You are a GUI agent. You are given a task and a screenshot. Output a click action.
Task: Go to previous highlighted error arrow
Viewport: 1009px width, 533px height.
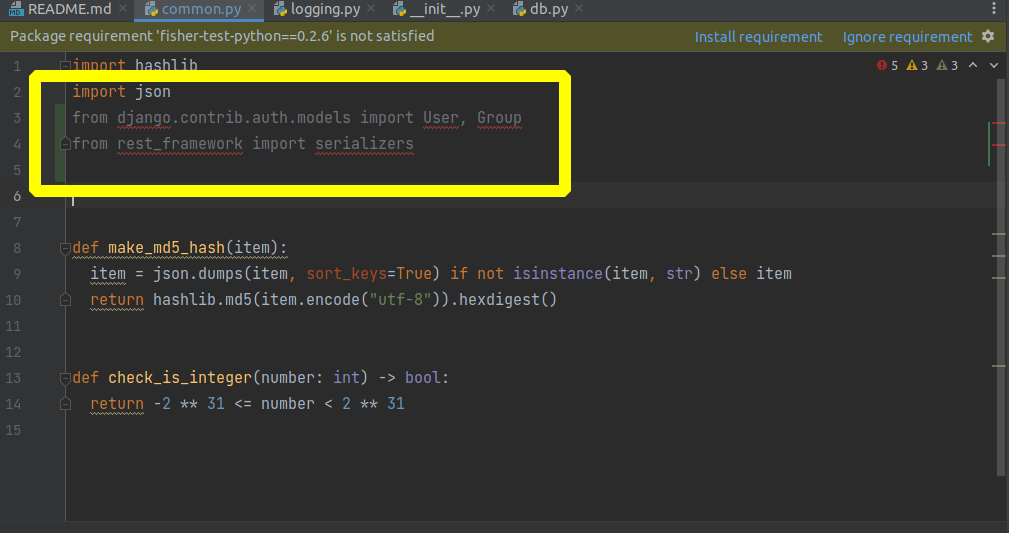tap(973, 65)
